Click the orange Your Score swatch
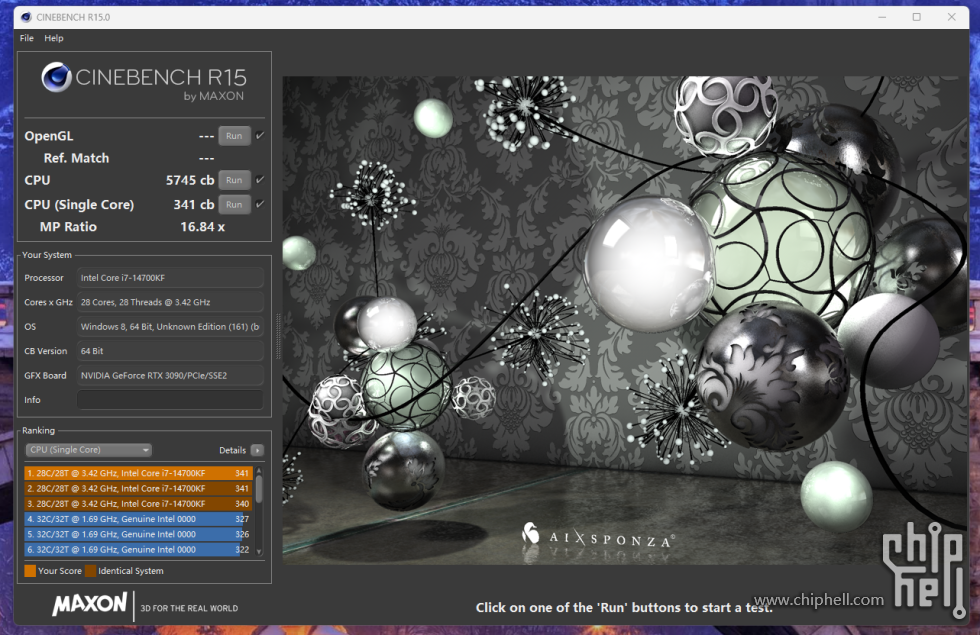This screenshot has height=635, width=980. click(30, 571)
